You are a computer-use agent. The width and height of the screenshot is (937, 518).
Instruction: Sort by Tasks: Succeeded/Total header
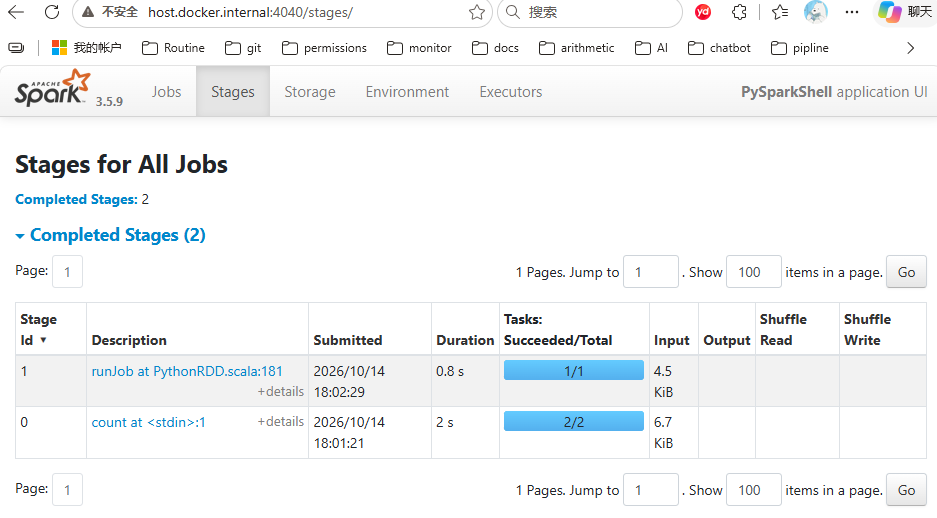coord(558,329)
